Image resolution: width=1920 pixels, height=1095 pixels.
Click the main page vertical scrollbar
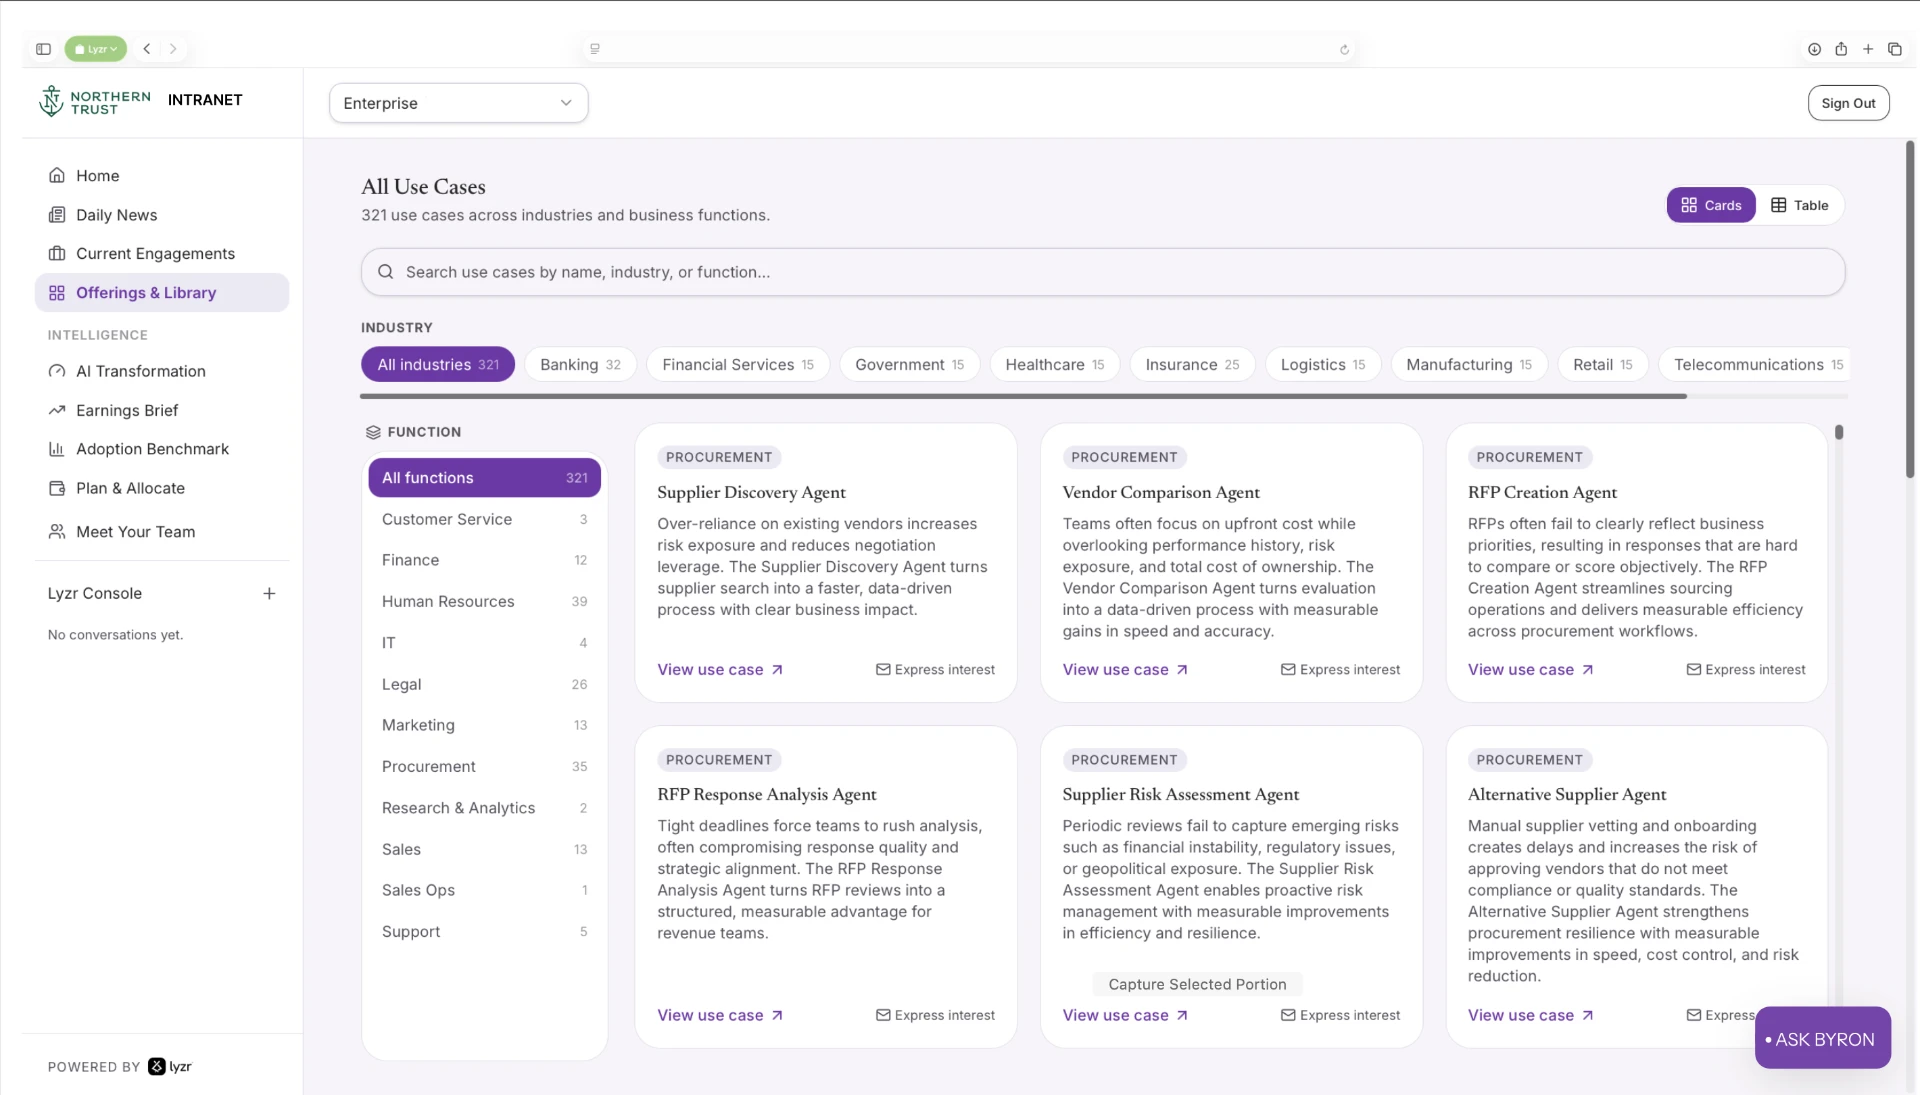1910,310
